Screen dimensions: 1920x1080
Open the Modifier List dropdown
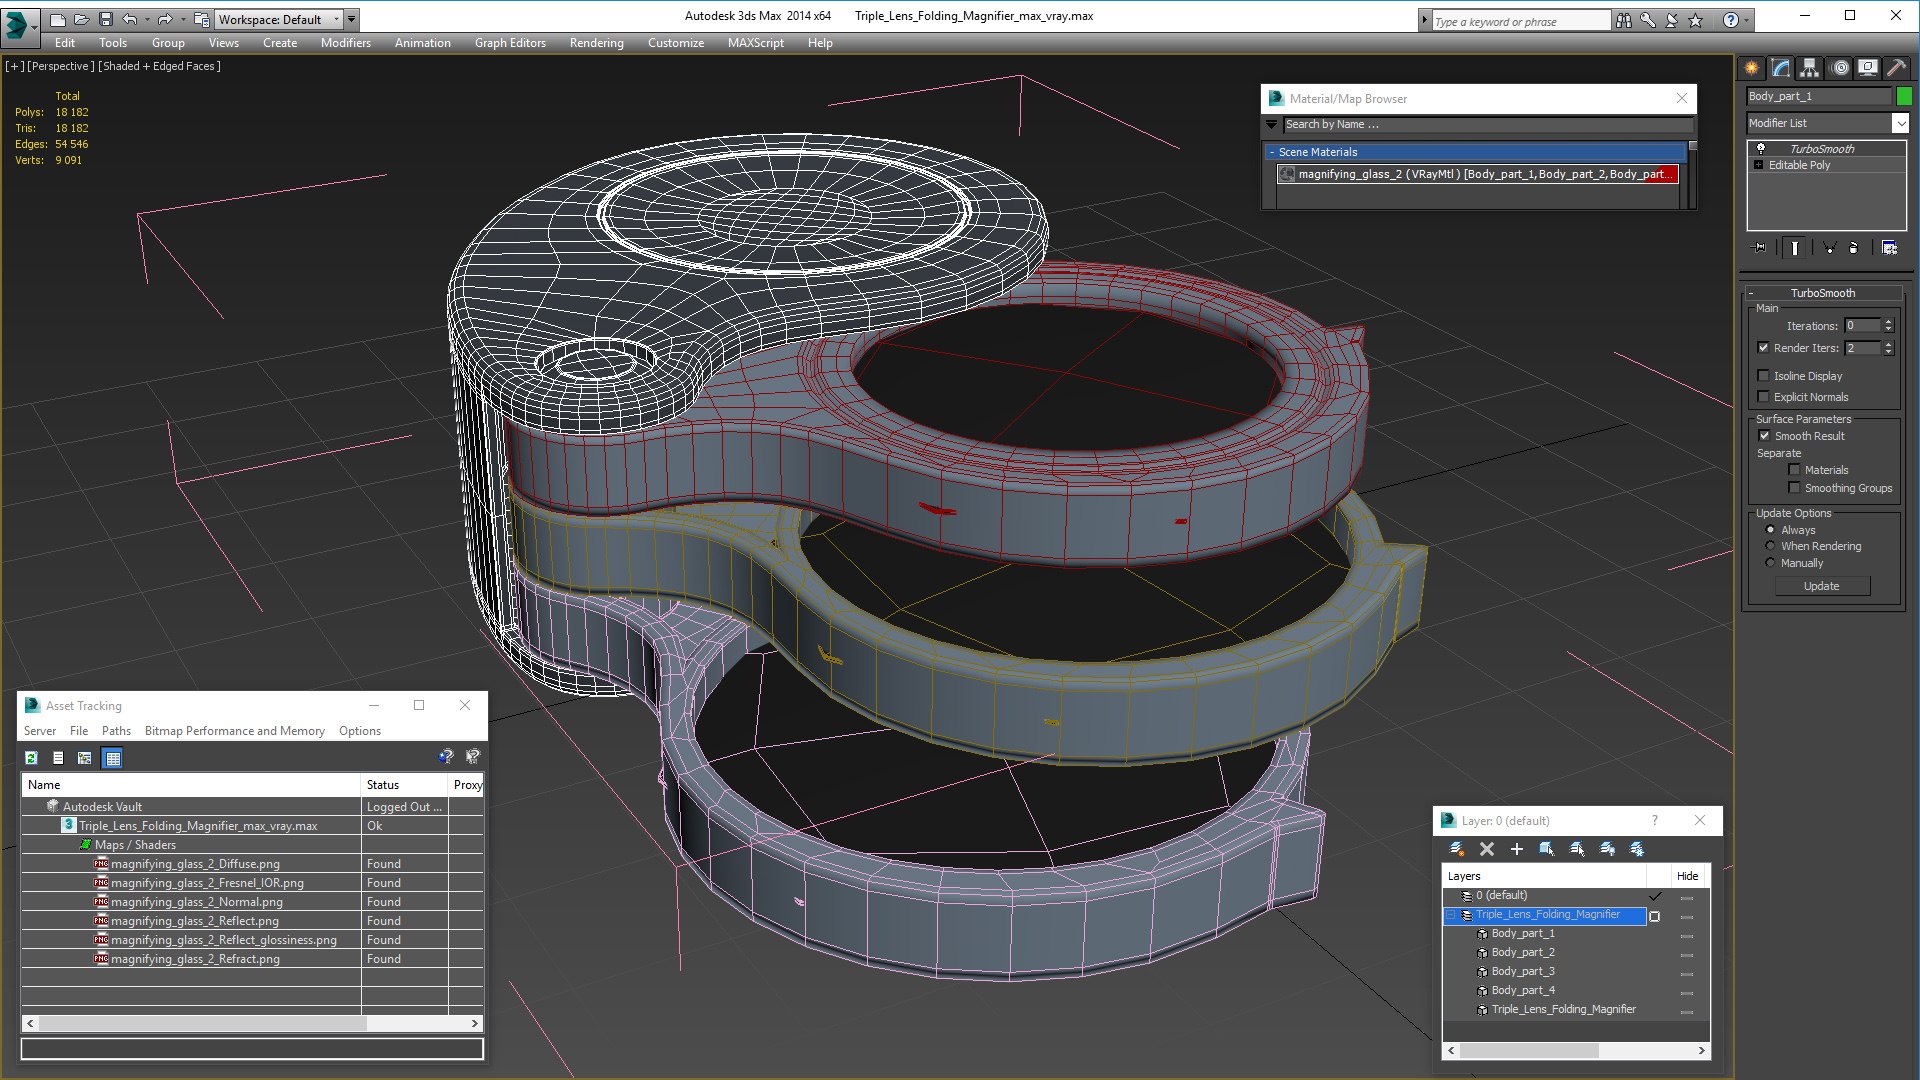(x=1900, y=123)
